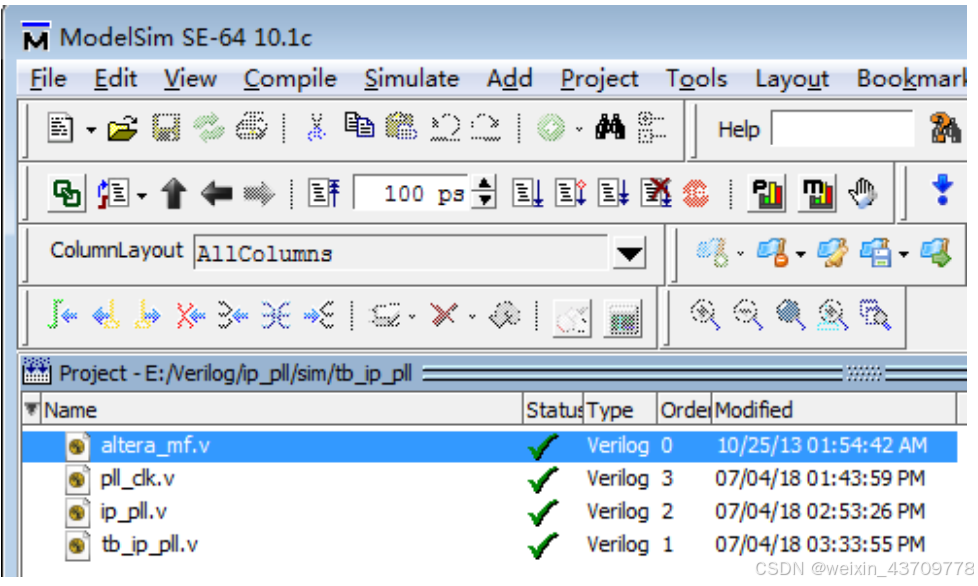Click the red X delete icon
The height and width of the screenshot is (586, 978).
click(x=444, y=315)
